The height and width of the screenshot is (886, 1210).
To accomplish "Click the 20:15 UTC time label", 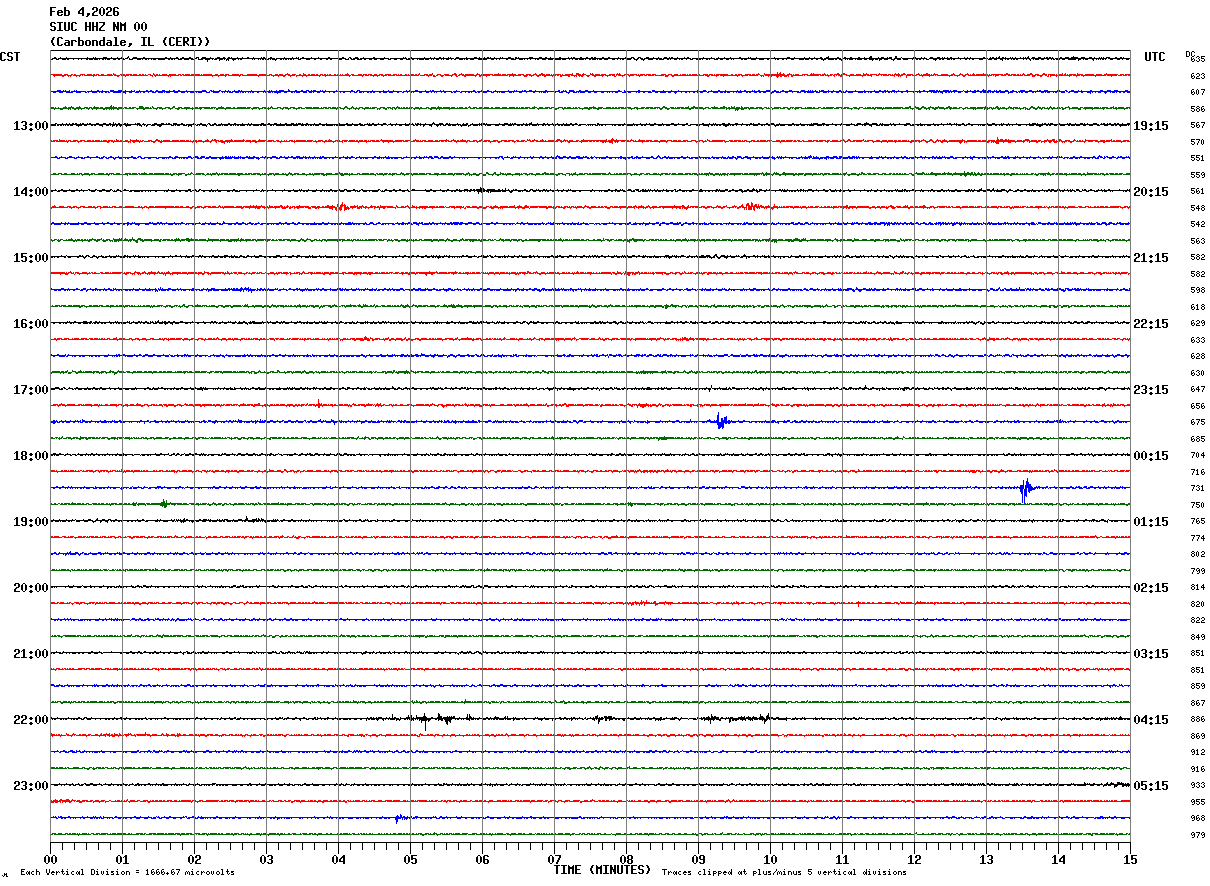I will (1151, 191).
